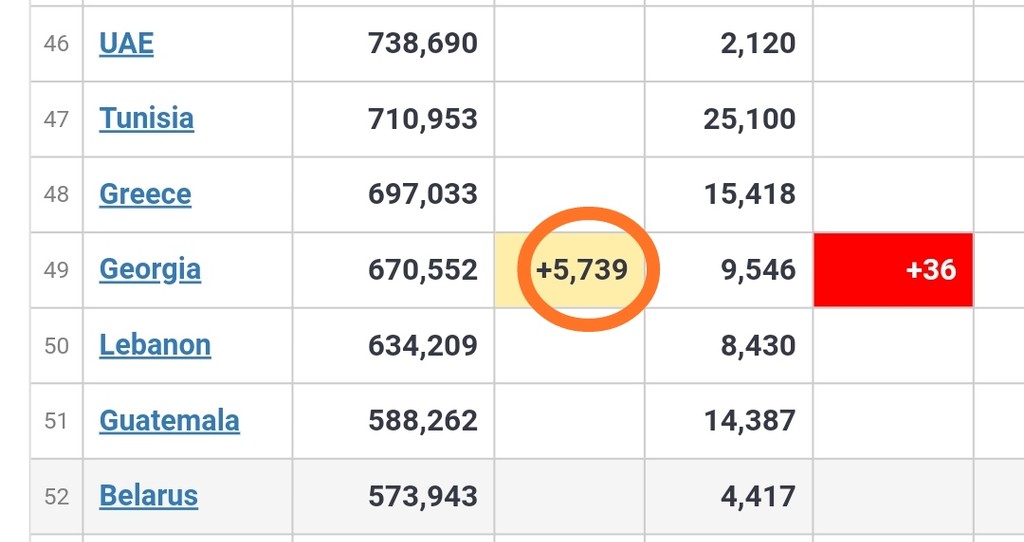This screenshot has width=1024, height=542.
Task: Open the Georgia country page
Action: 150,269
